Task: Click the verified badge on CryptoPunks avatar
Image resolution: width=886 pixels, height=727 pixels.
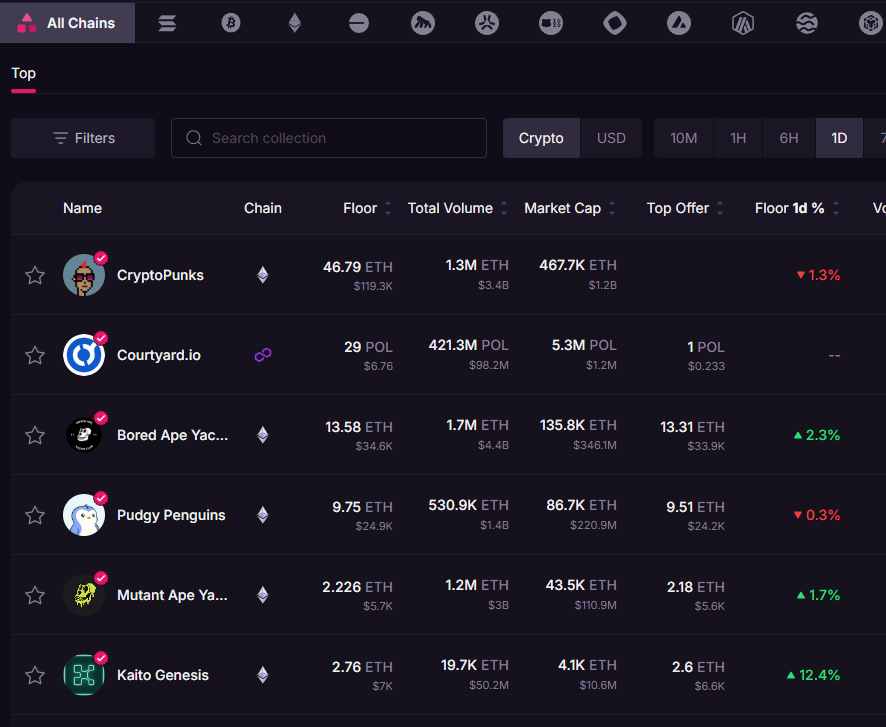Action: pyautogui.click(x=101, y=258)
